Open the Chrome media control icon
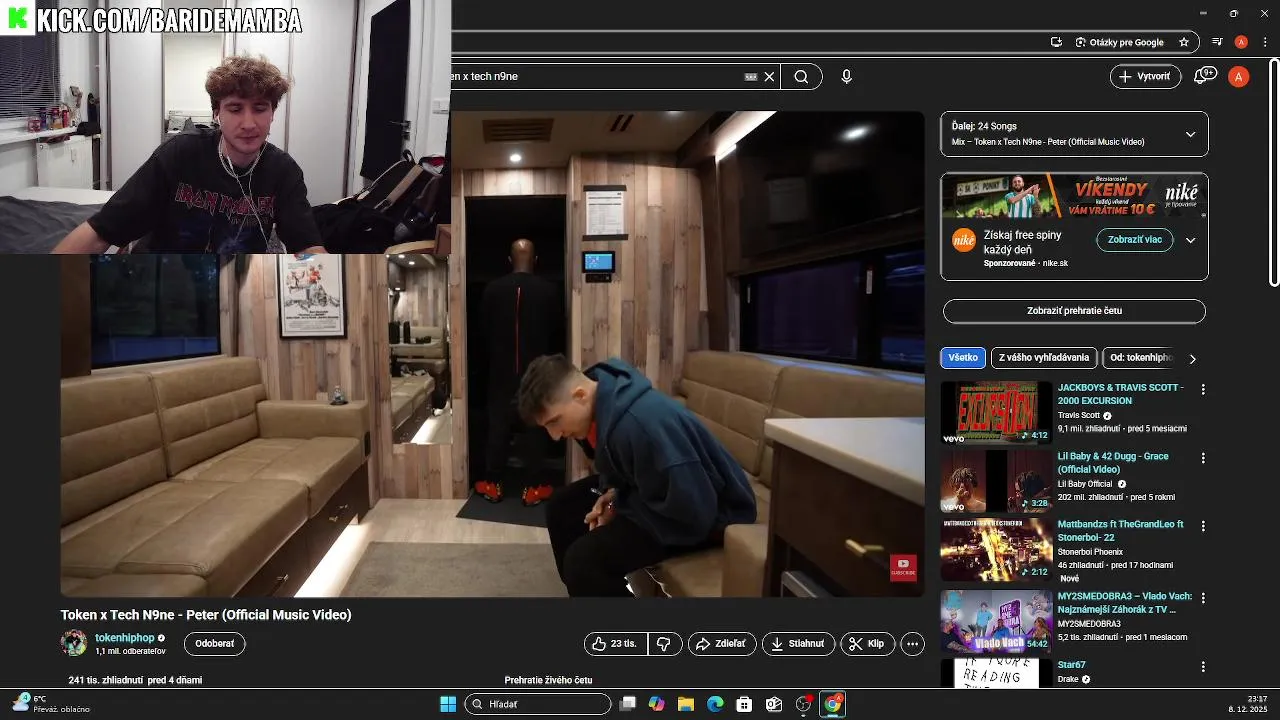Screen dimensions: 1280x720 click(x=1217, y=42)
